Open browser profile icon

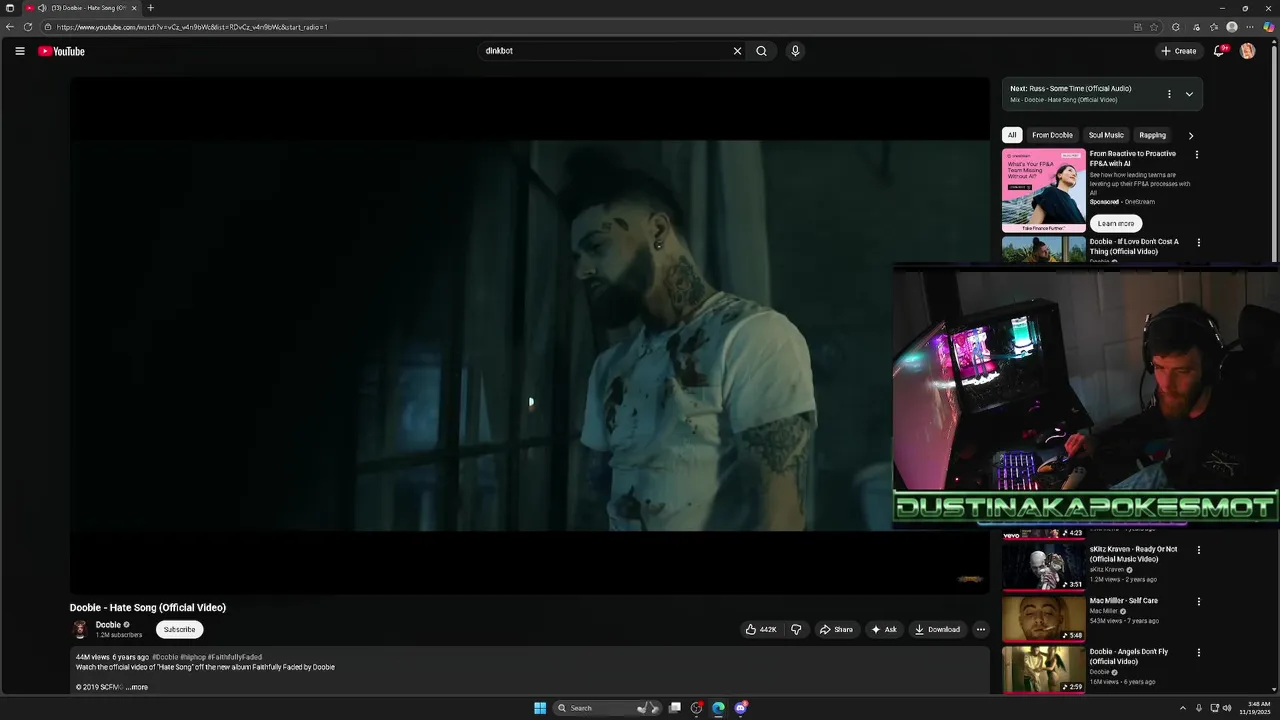[1232, 27]
